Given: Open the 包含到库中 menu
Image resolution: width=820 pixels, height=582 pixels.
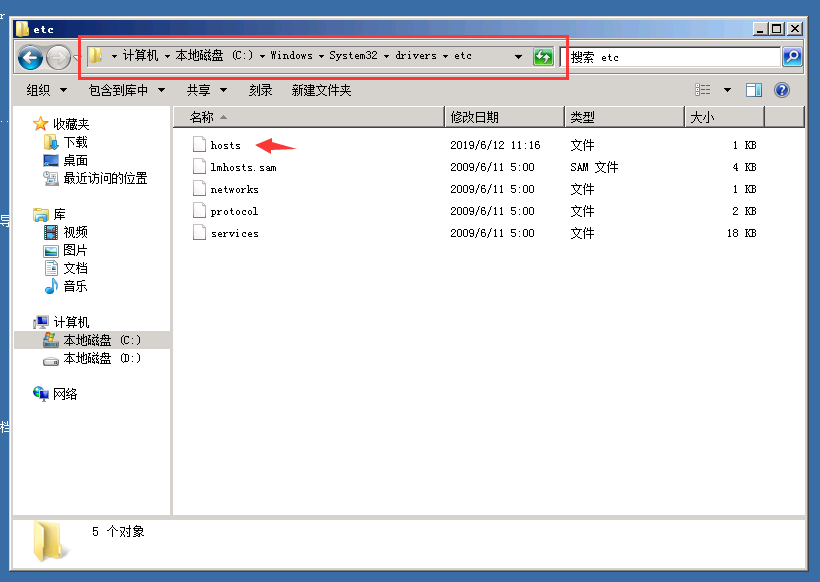Looking at the screenshot, I should (x=127, y=90).
